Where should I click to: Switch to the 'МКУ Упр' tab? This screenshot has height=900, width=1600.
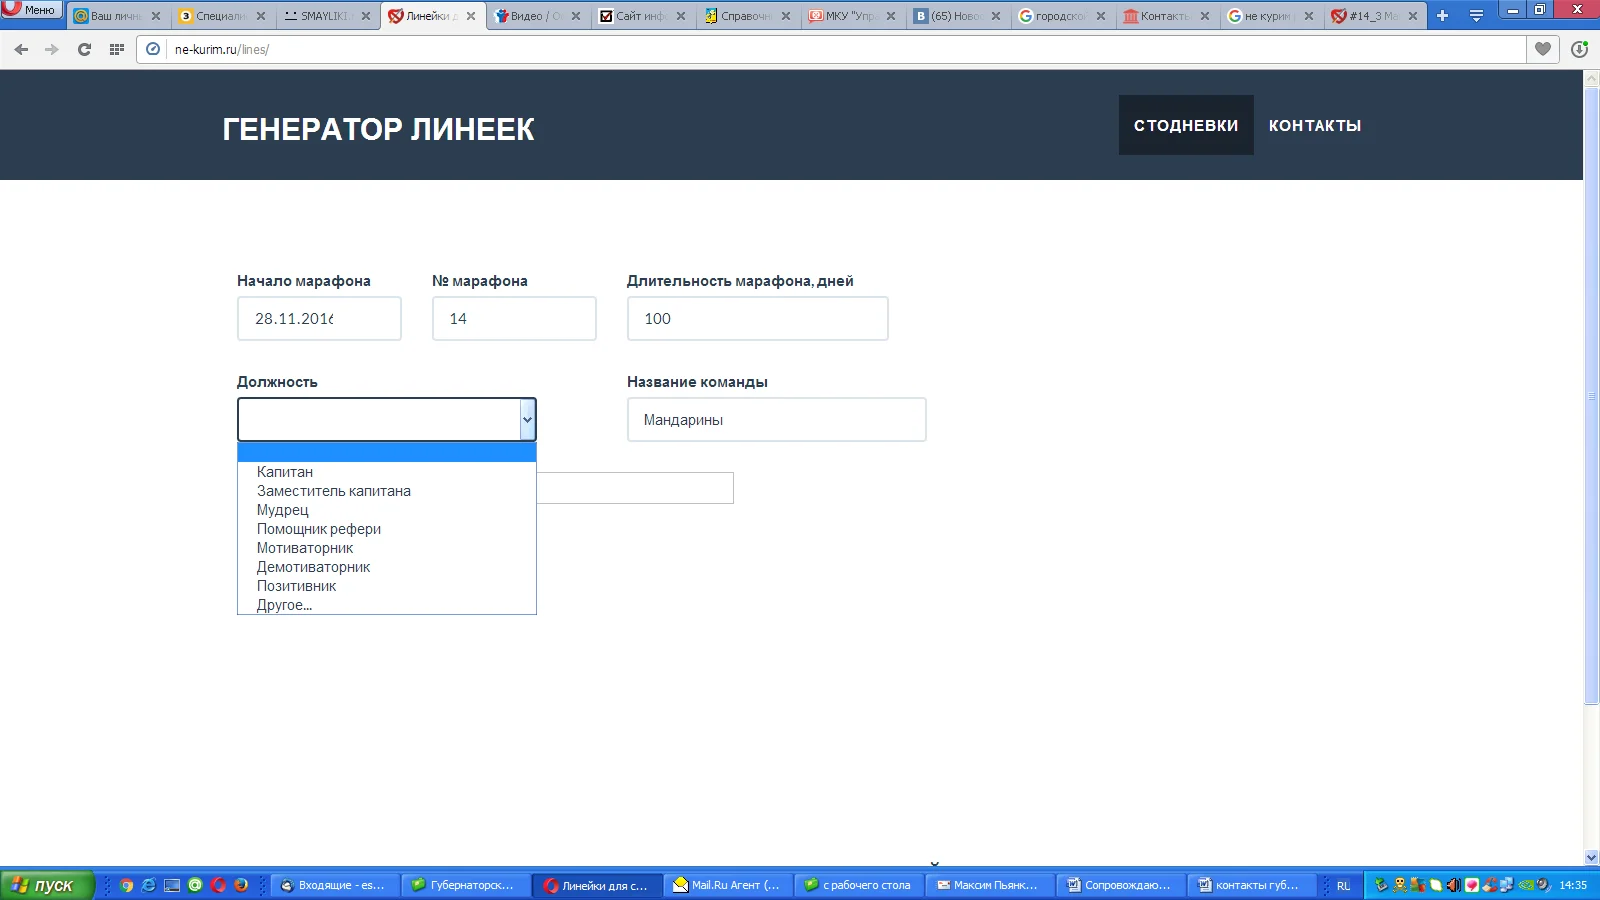[851, 16]
